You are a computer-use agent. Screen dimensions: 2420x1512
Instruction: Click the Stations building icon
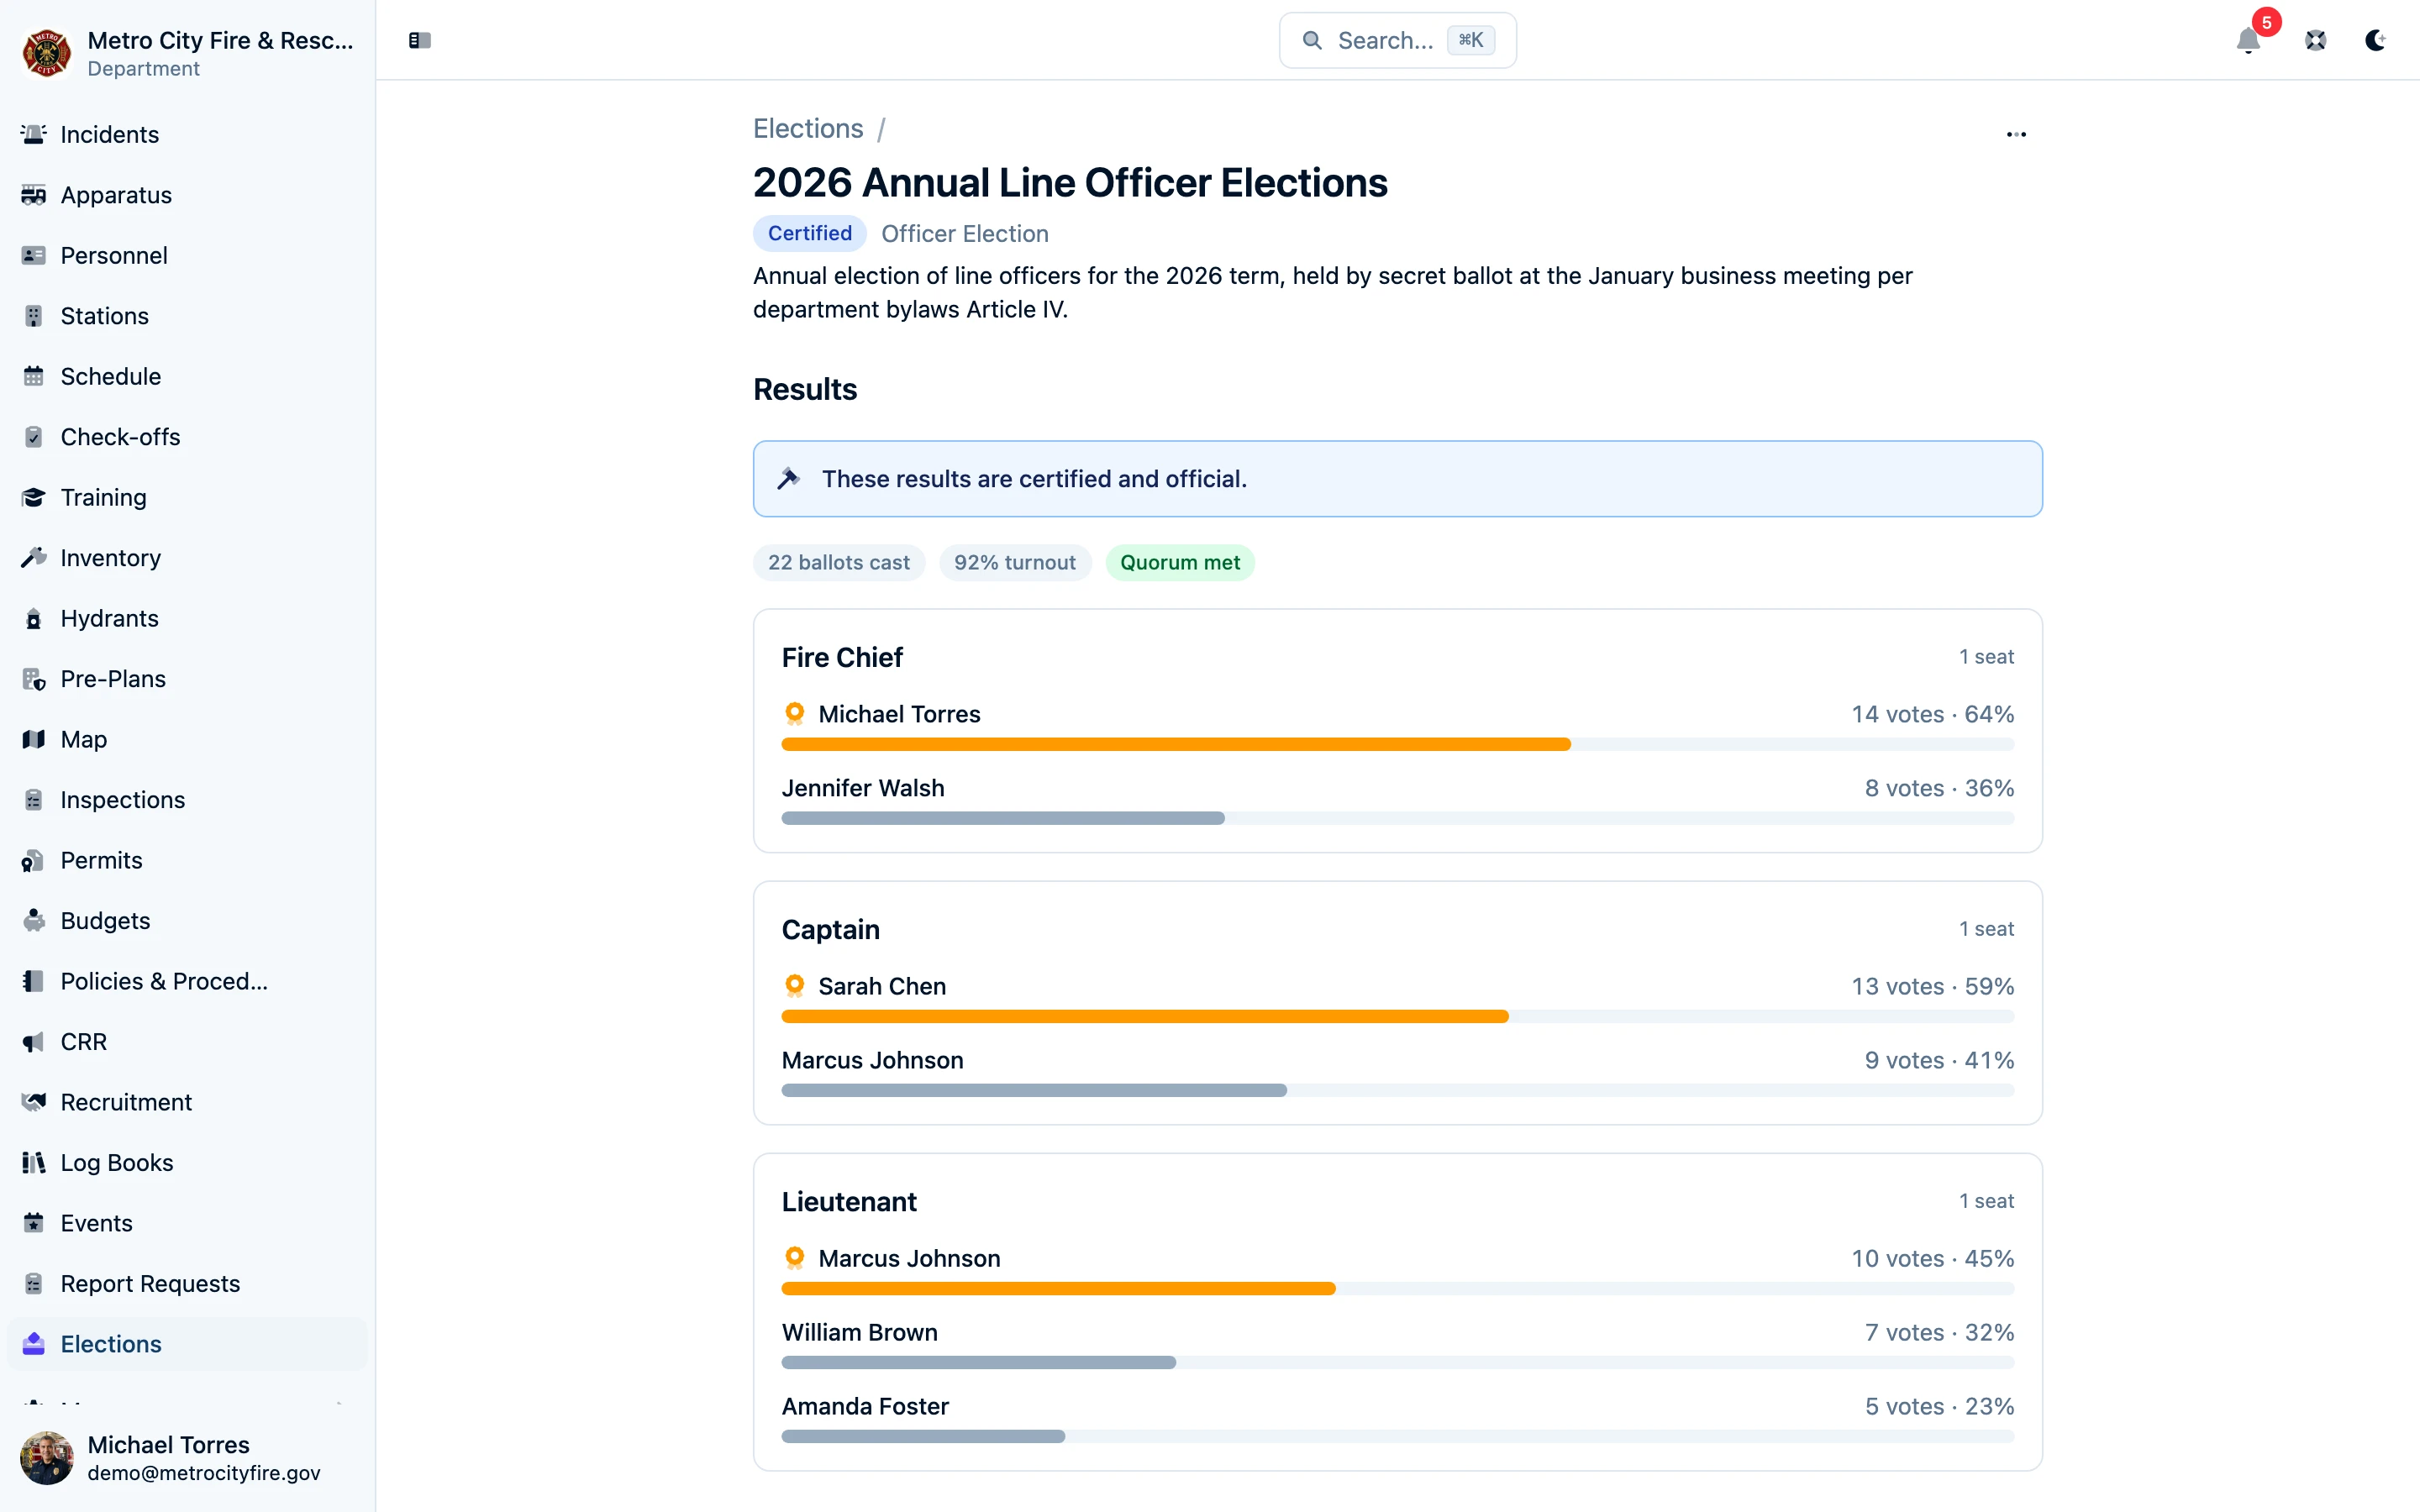click(x=33, y=316)
